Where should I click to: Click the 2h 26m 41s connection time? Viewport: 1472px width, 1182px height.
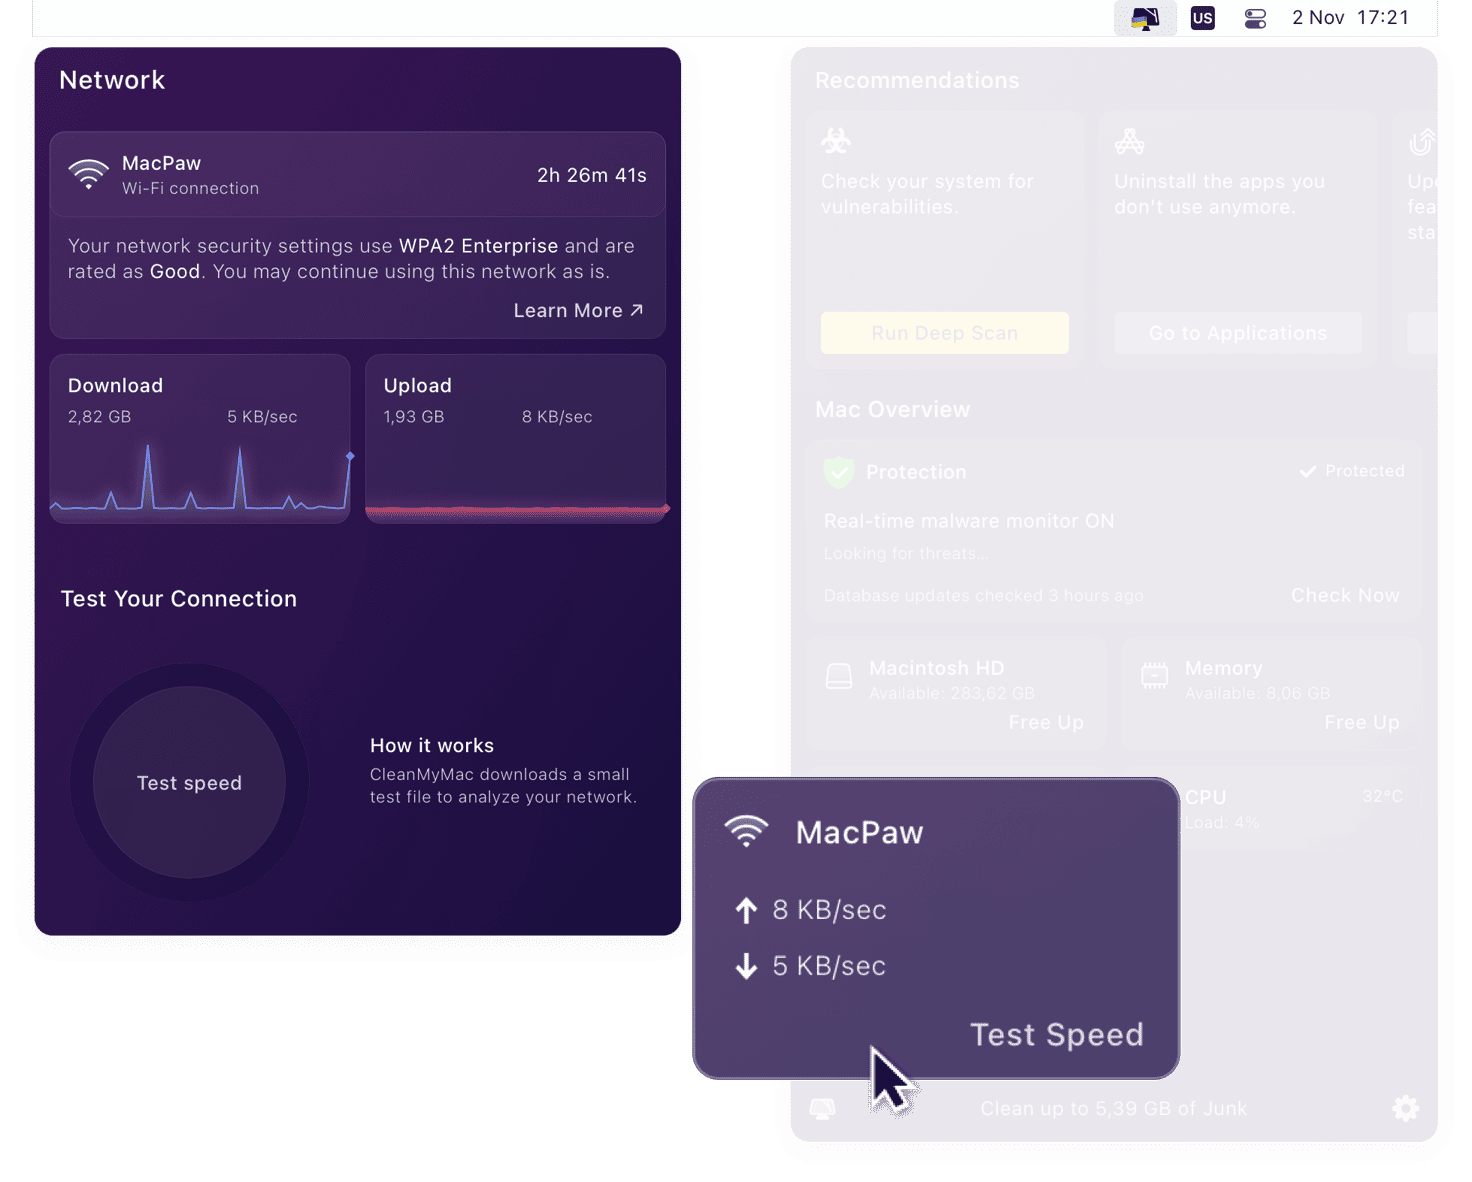(x=592, y=175)
